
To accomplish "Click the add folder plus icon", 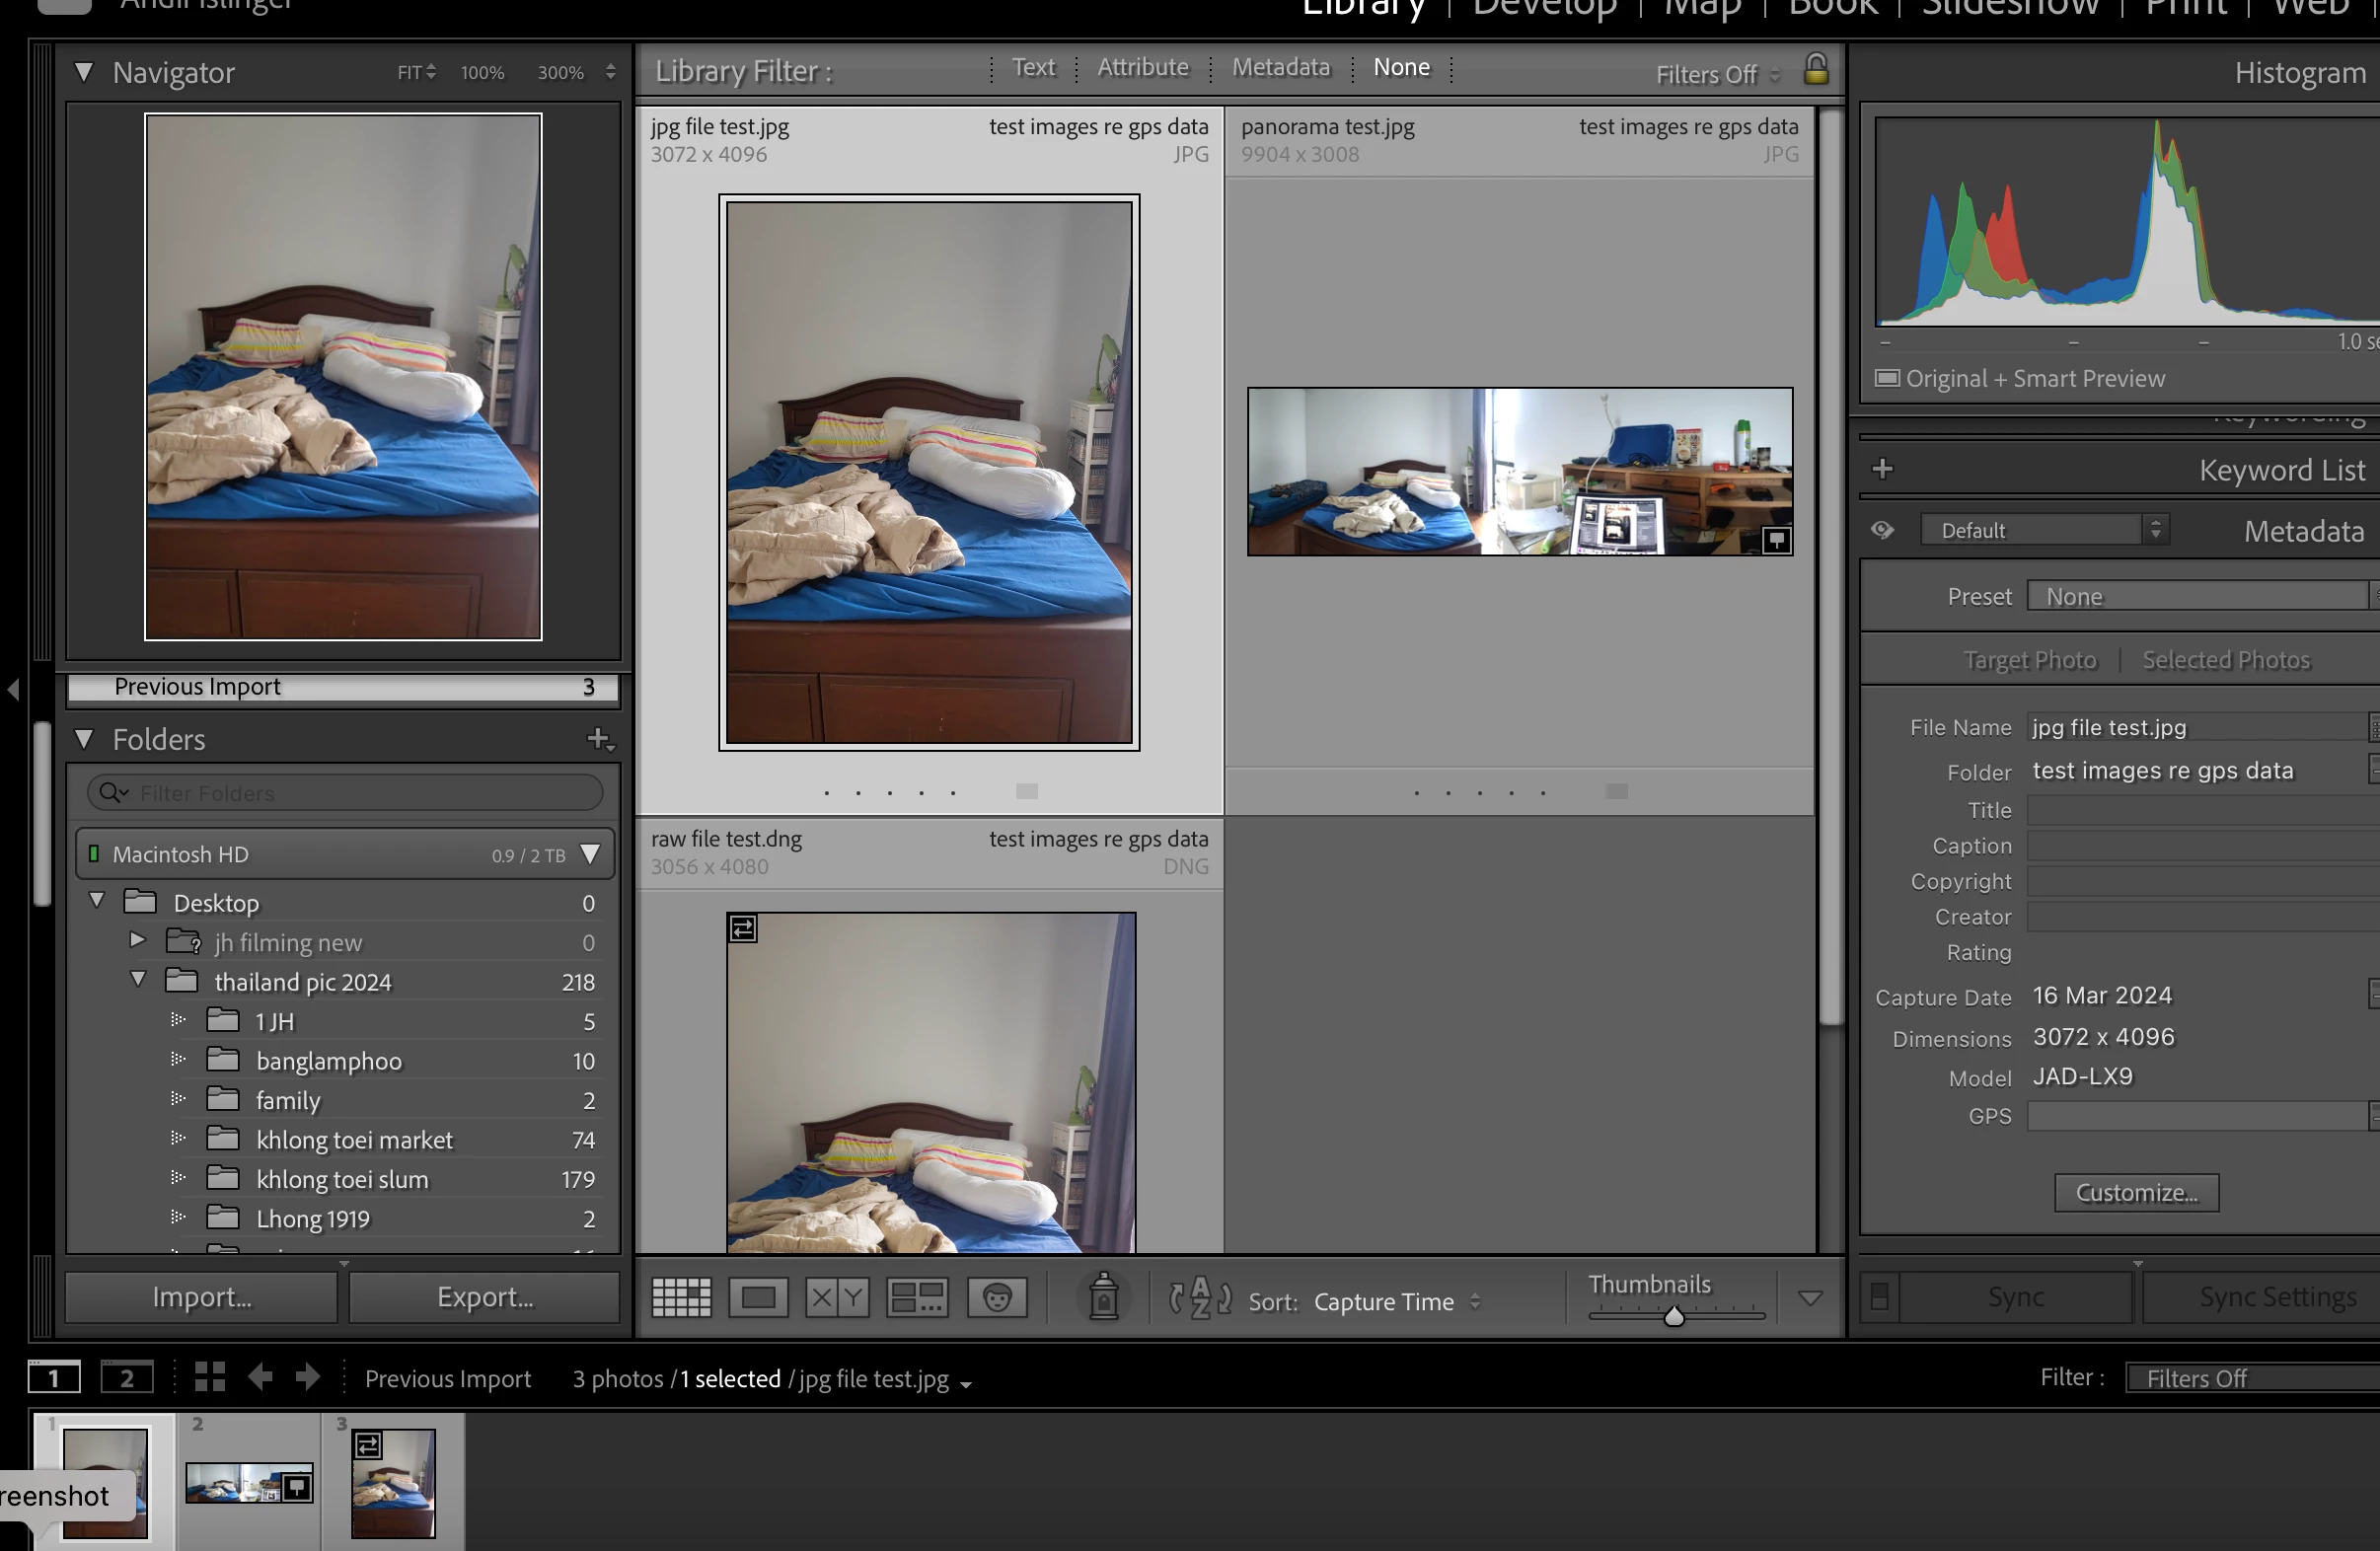I will coord(598,739).
